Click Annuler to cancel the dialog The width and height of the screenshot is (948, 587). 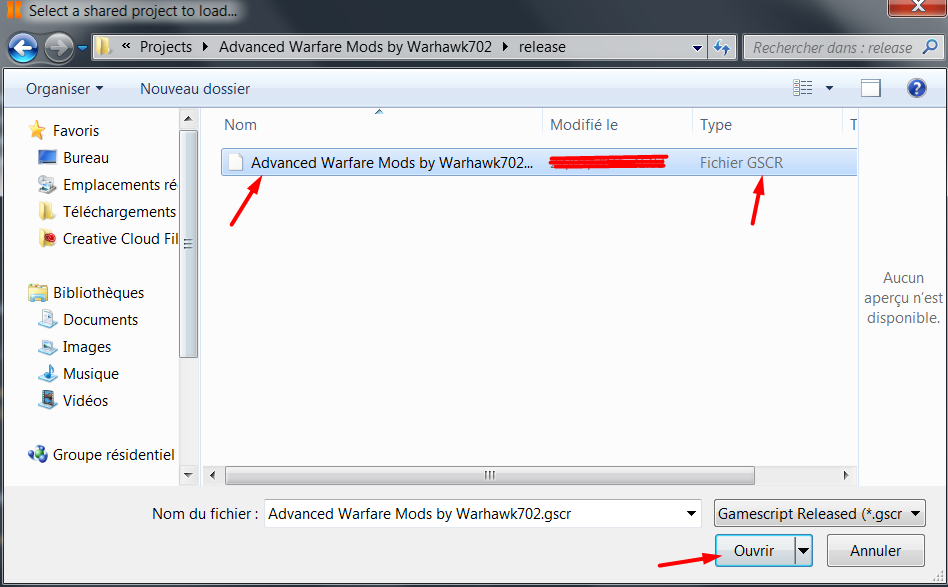tap(875, 551)
